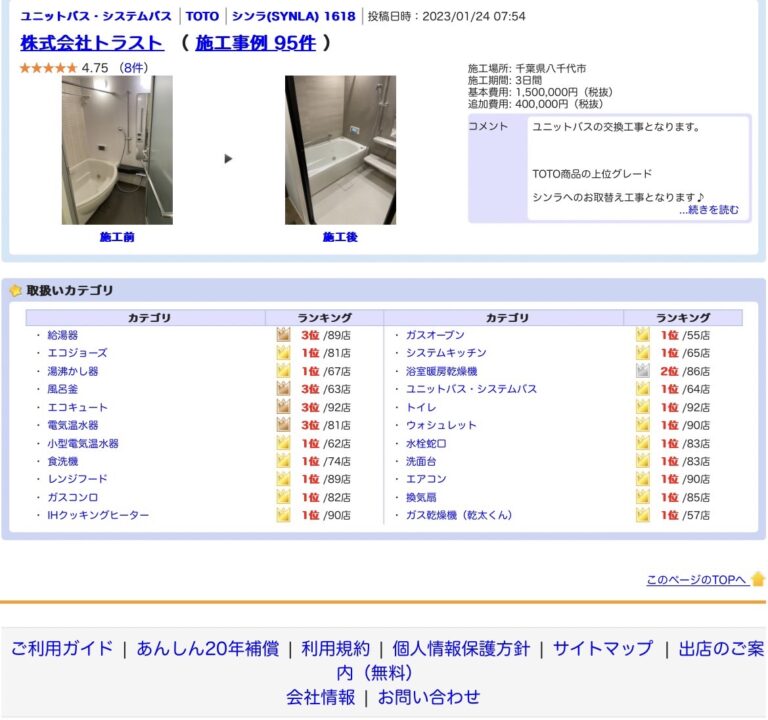The height and width of the screenshot is (720, 768).
Task: Click the orange star rating icons
Action: click(x=48, y=68)
